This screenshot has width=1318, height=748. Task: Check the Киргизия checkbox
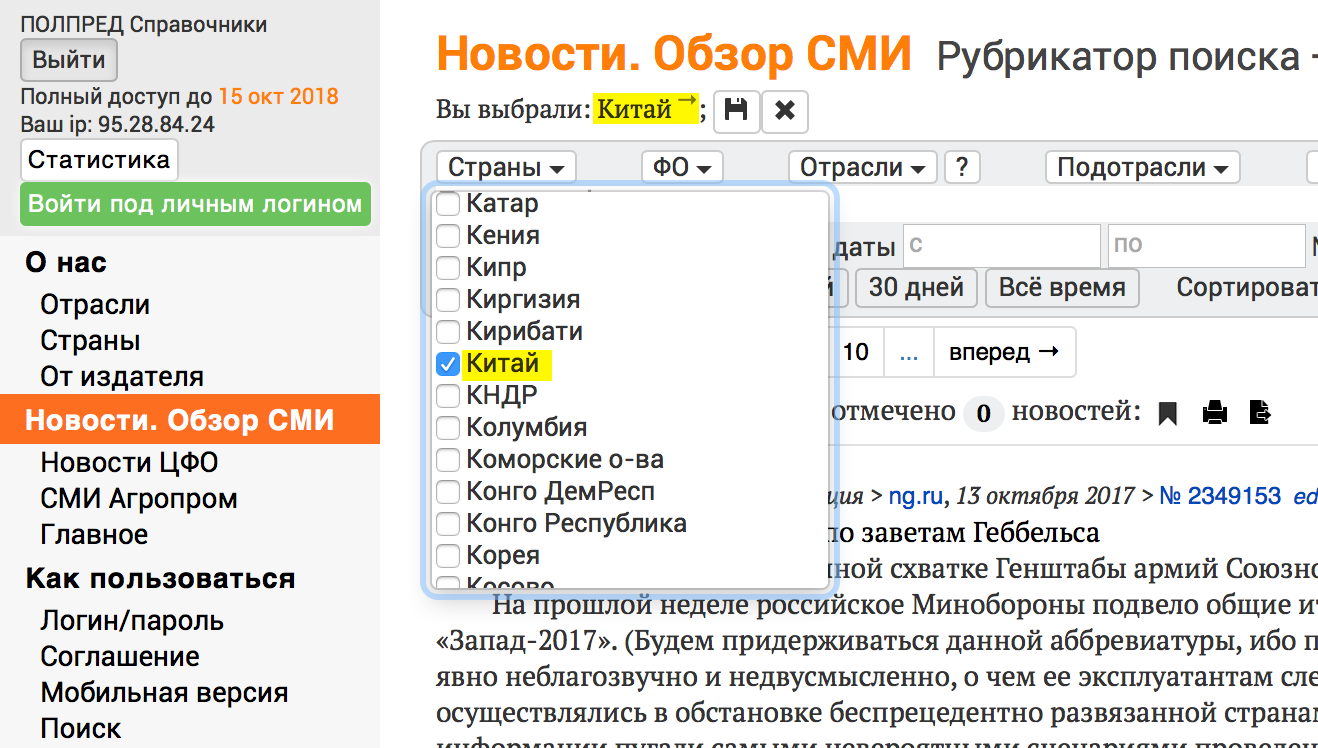[x=448, y=300]
